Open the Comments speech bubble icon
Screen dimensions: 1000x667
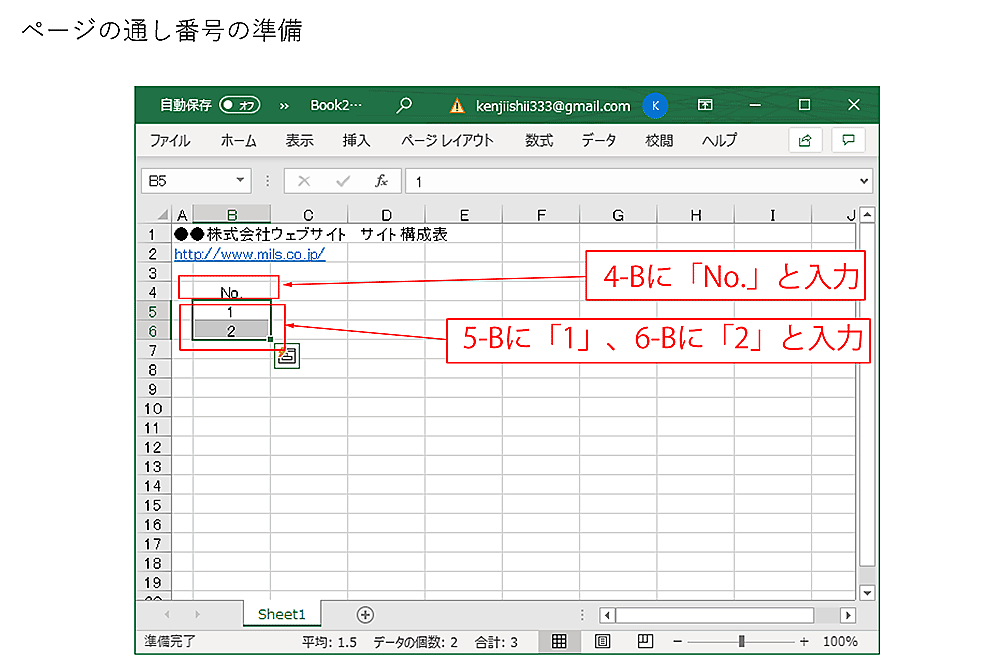[x=848, y=141]
